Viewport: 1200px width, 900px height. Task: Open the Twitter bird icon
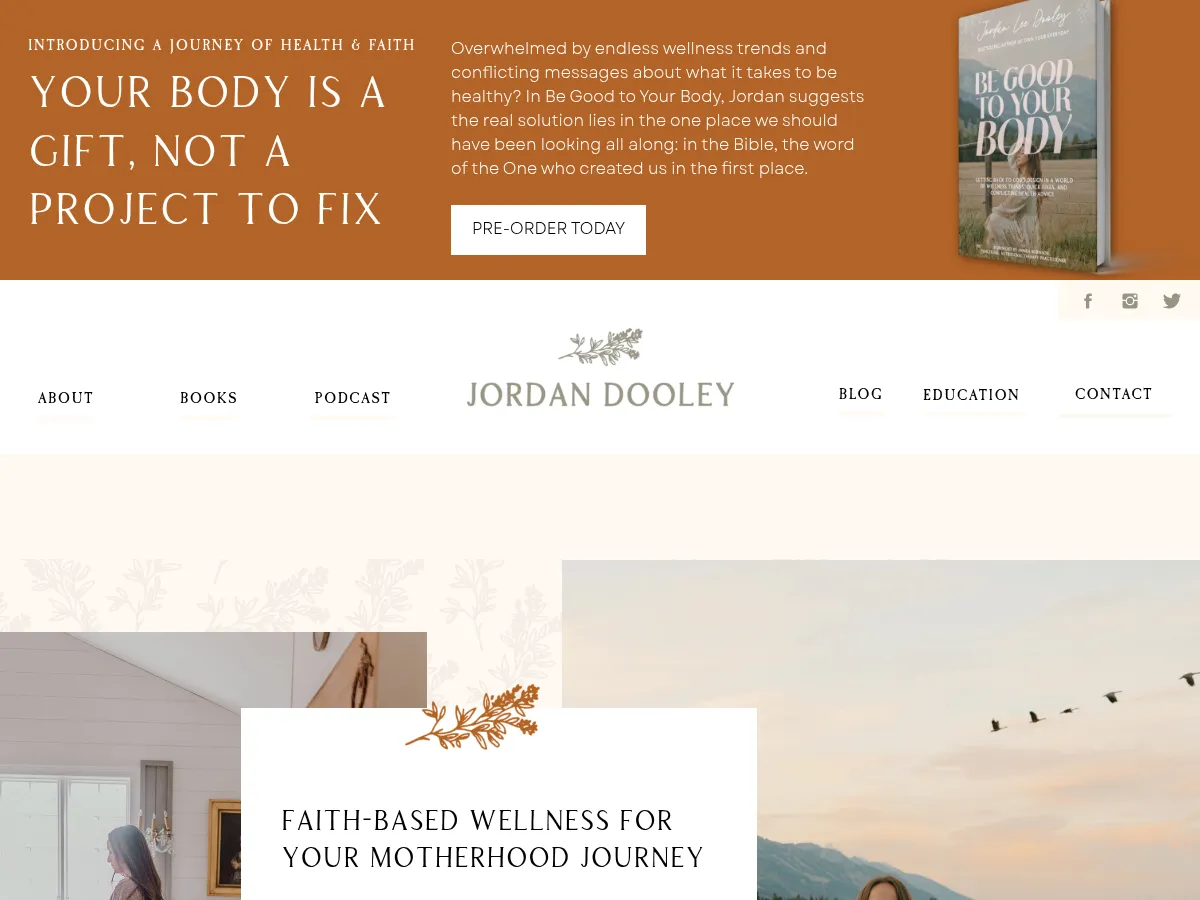click(1172, 301)
